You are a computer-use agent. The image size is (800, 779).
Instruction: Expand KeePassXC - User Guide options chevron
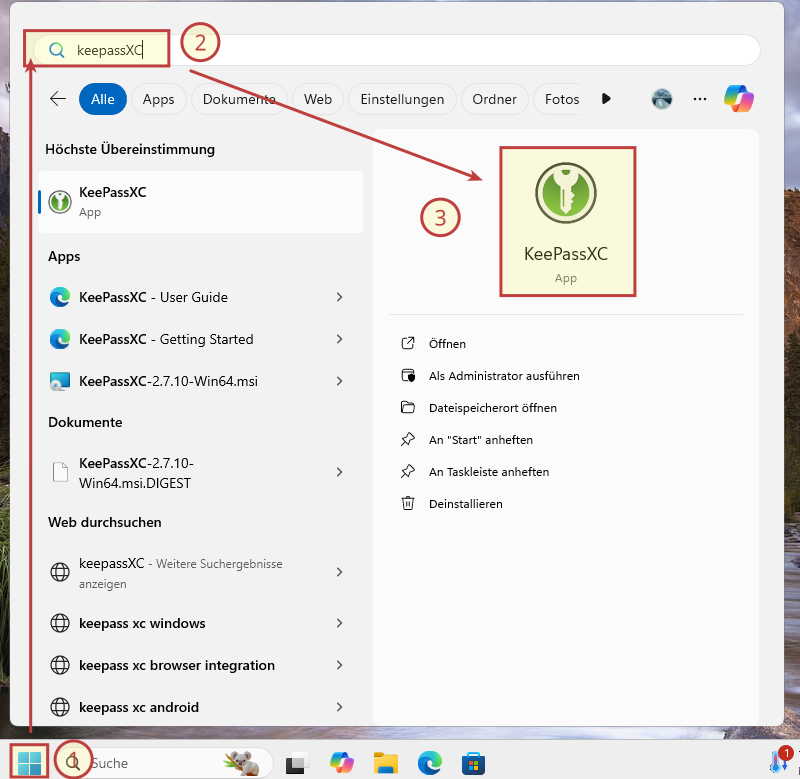(x=339, y=297)
